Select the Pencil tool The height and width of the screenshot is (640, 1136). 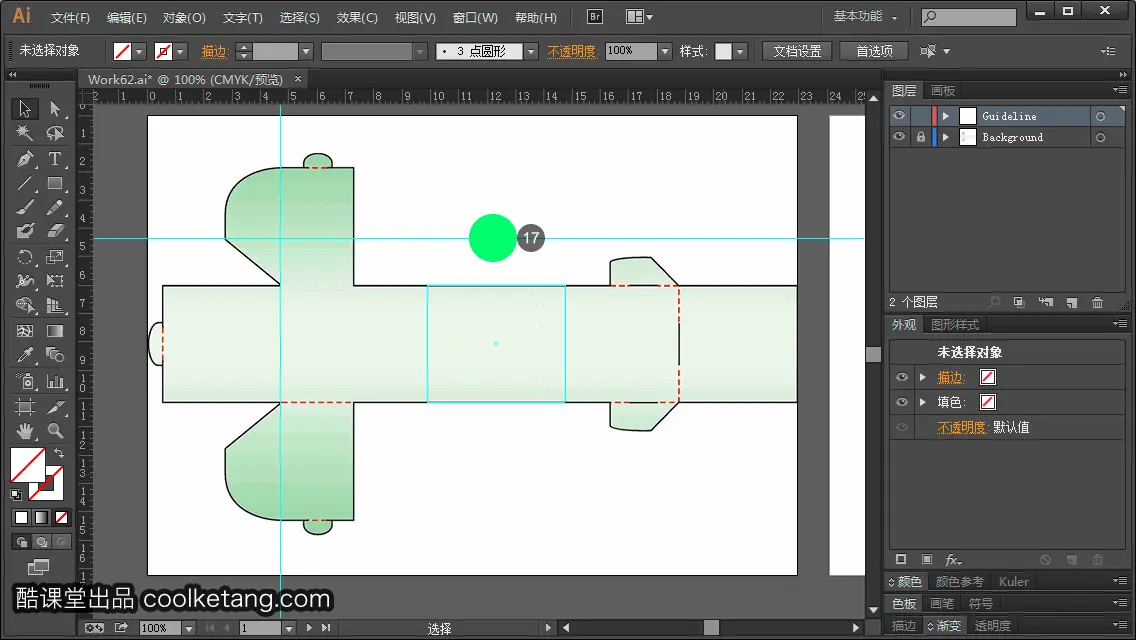tap(55, 207)
